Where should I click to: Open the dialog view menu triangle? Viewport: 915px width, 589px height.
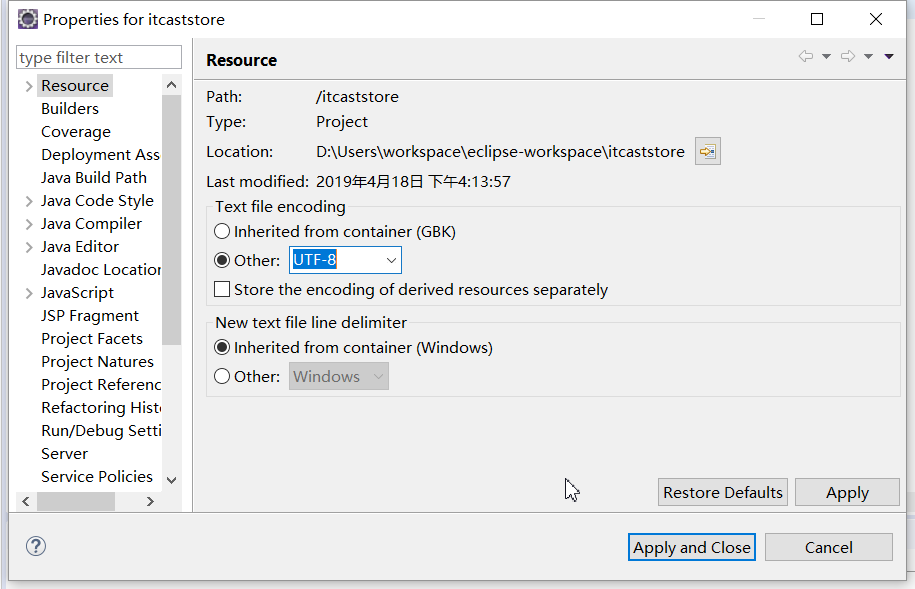click(x=889, y=57)
